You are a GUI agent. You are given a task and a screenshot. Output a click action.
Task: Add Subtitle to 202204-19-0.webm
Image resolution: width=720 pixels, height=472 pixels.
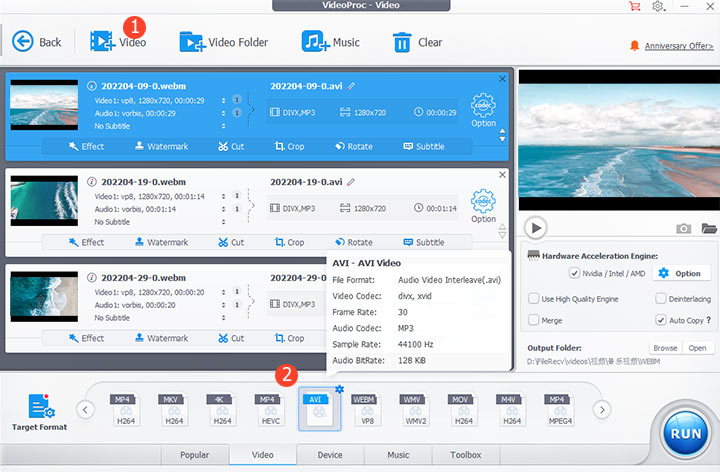tap(424, 242)
